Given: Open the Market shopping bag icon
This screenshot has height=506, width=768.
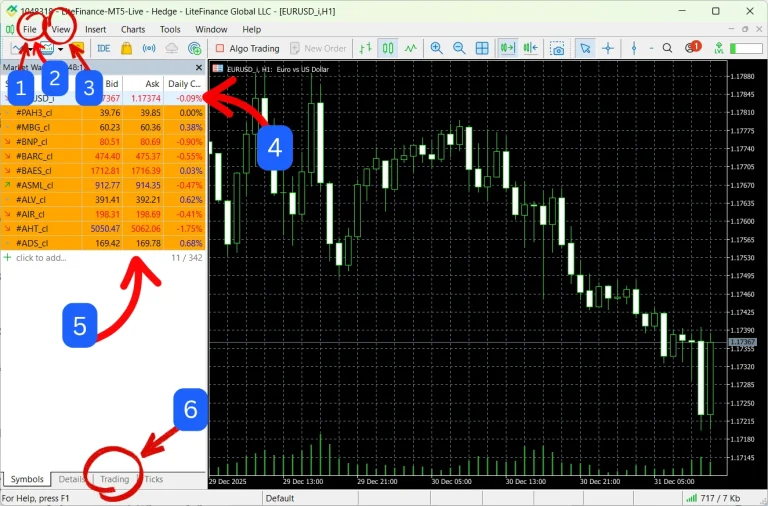Looking at the screenshot, I should (x=126, y=48).
